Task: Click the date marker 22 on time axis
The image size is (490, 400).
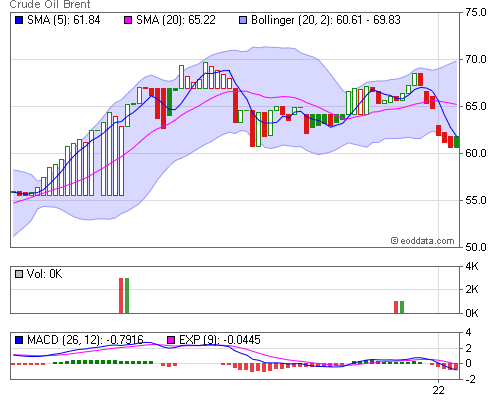Action: pos(439,390)
